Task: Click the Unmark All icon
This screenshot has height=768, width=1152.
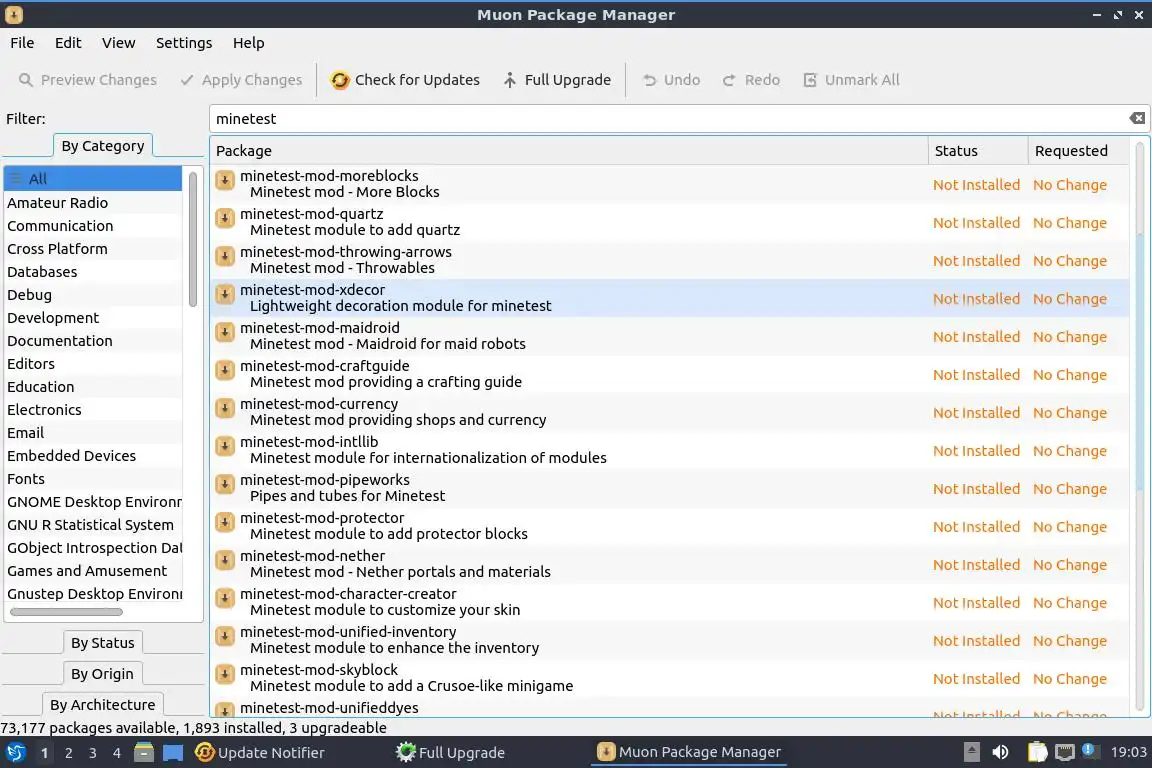Action: [x=810, y=80]
